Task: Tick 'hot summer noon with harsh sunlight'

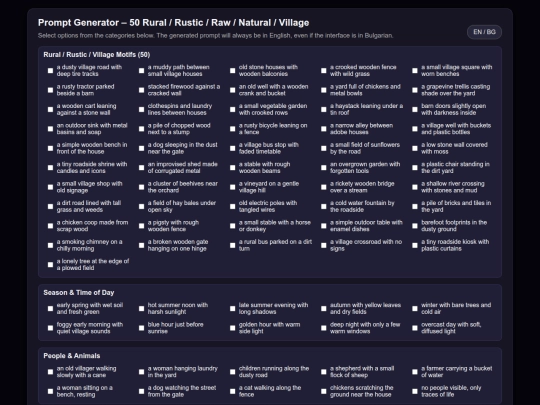Action: (x=142, y=309)
